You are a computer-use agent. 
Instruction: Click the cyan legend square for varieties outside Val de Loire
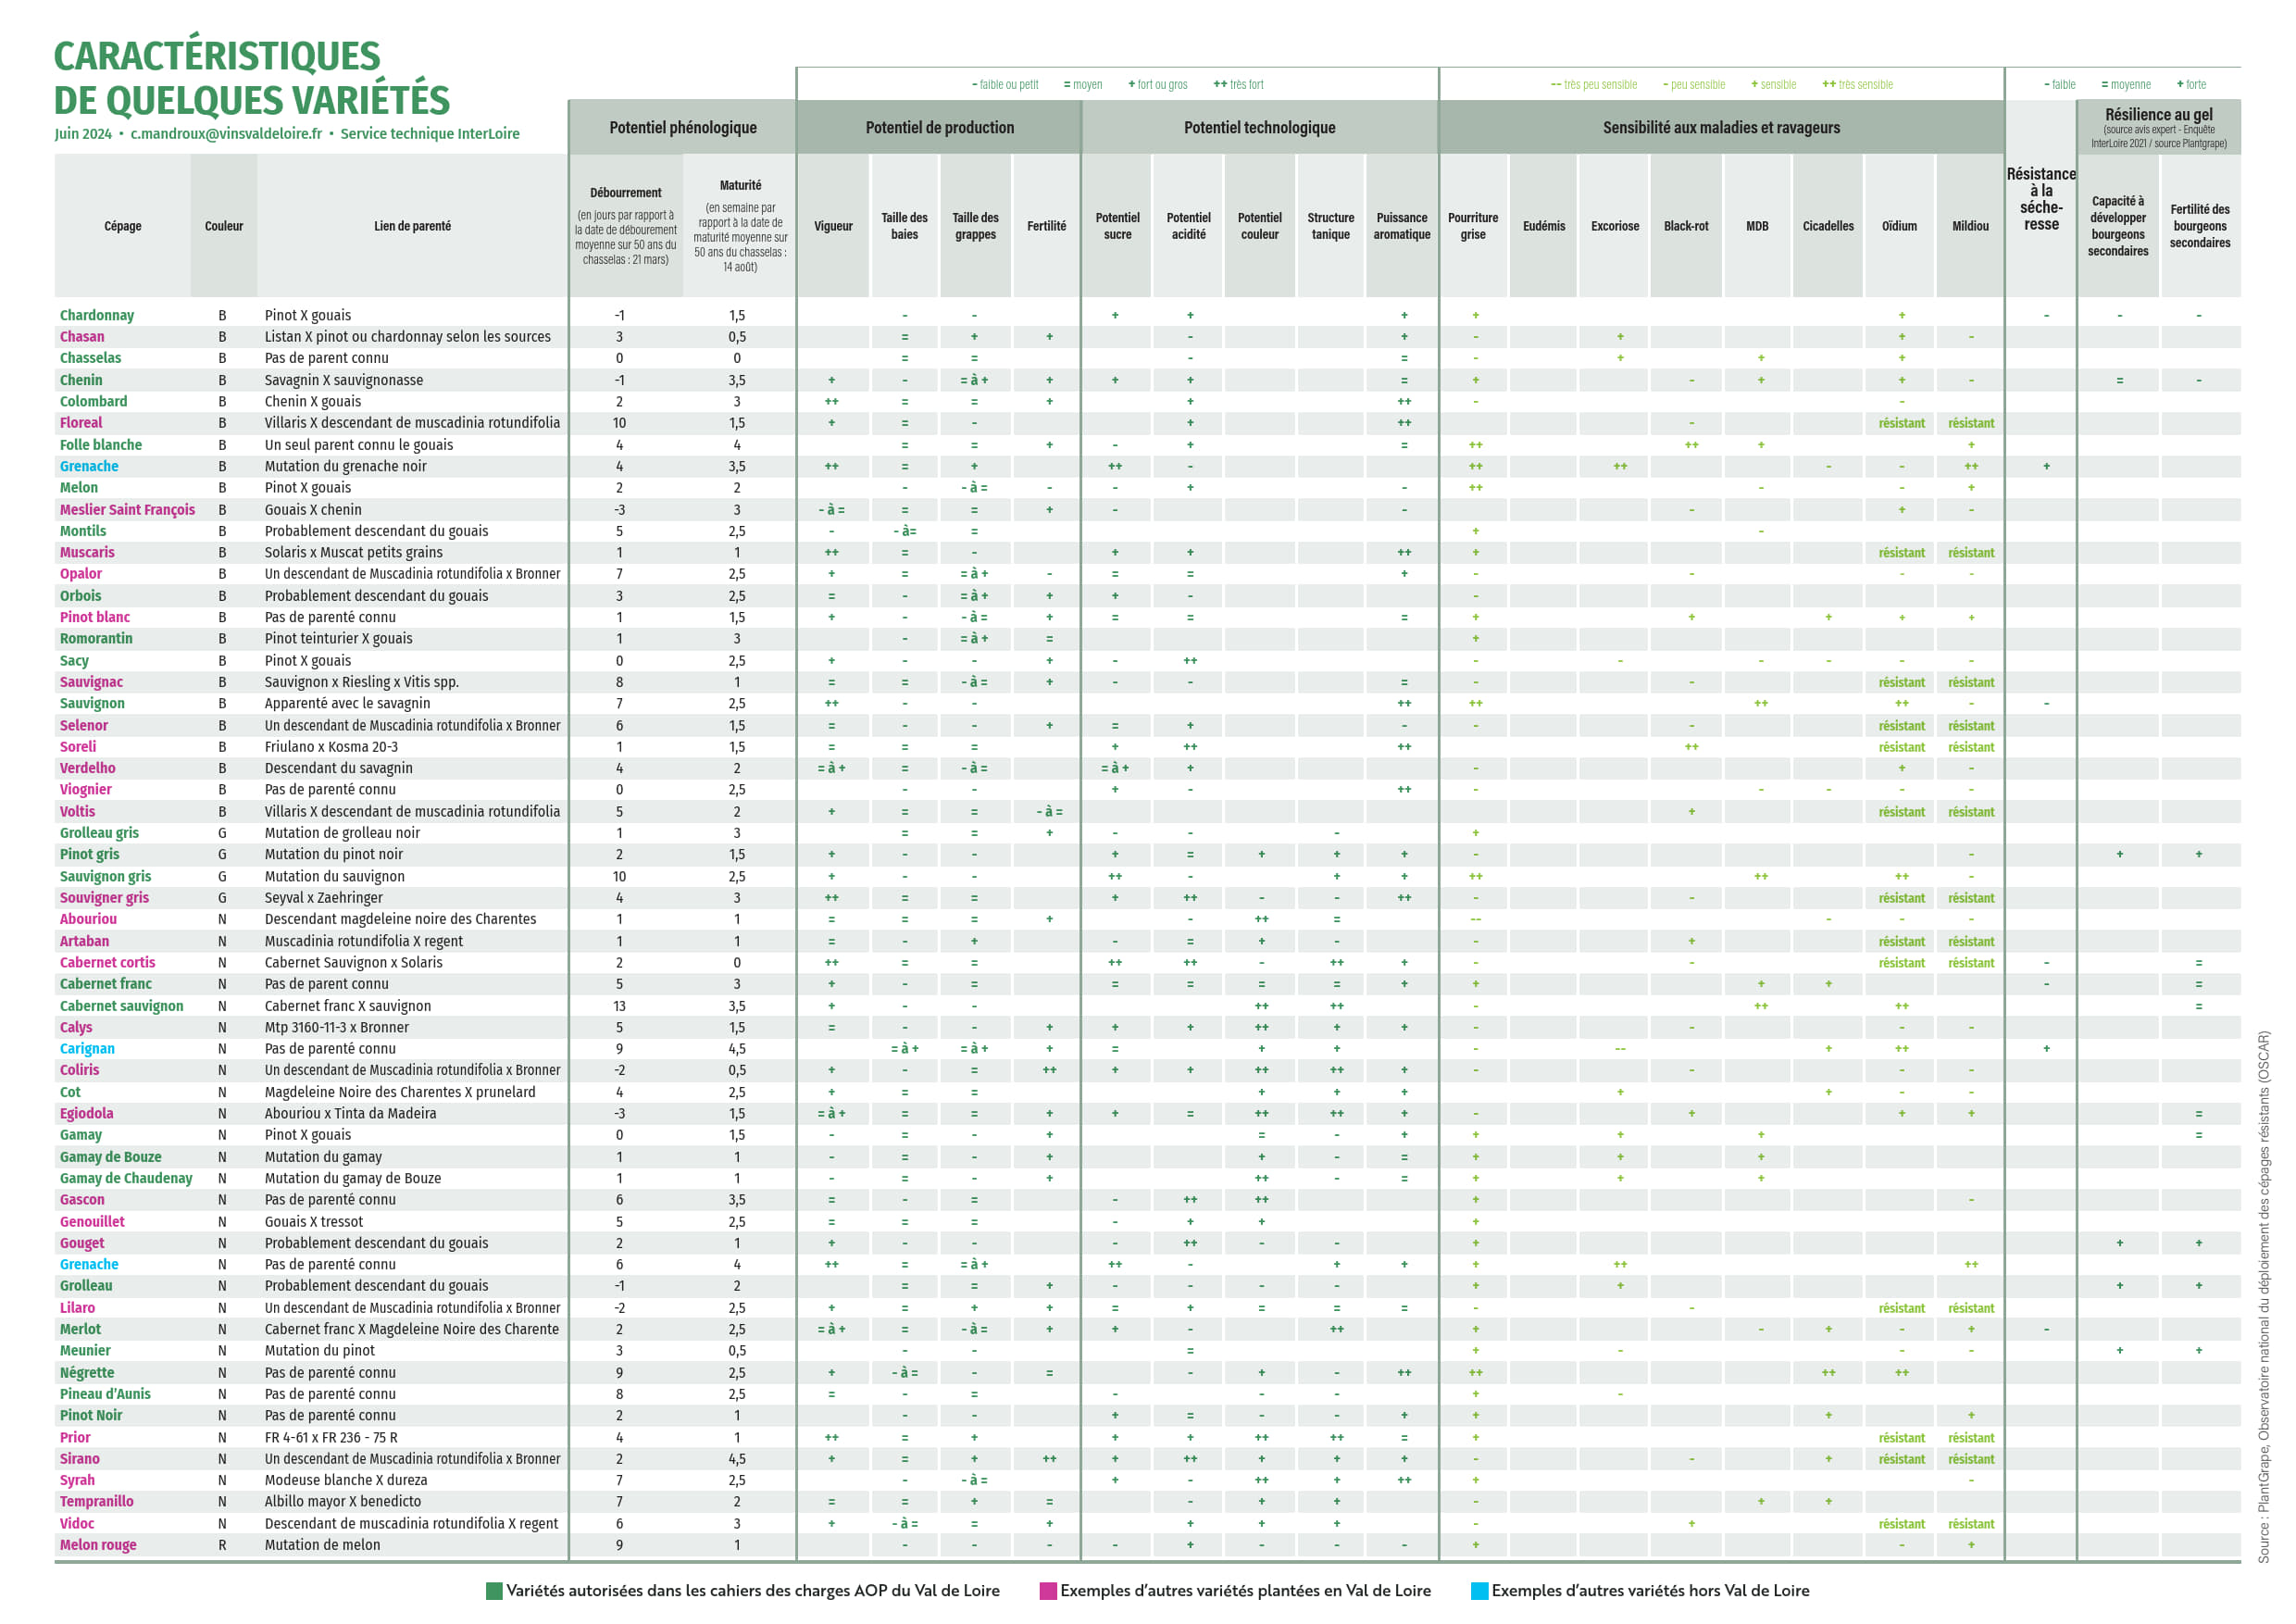(1479, 1591)
